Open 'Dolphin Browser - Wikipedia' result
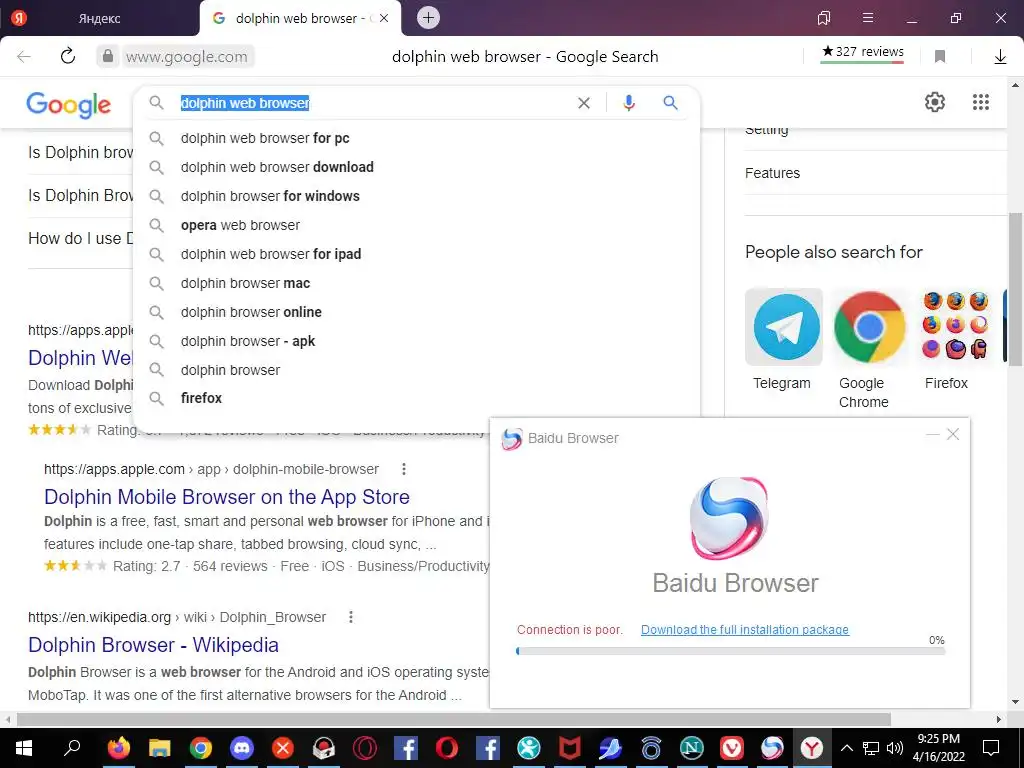Screen dimensions: 1024x768 click(x=153, y=645)
